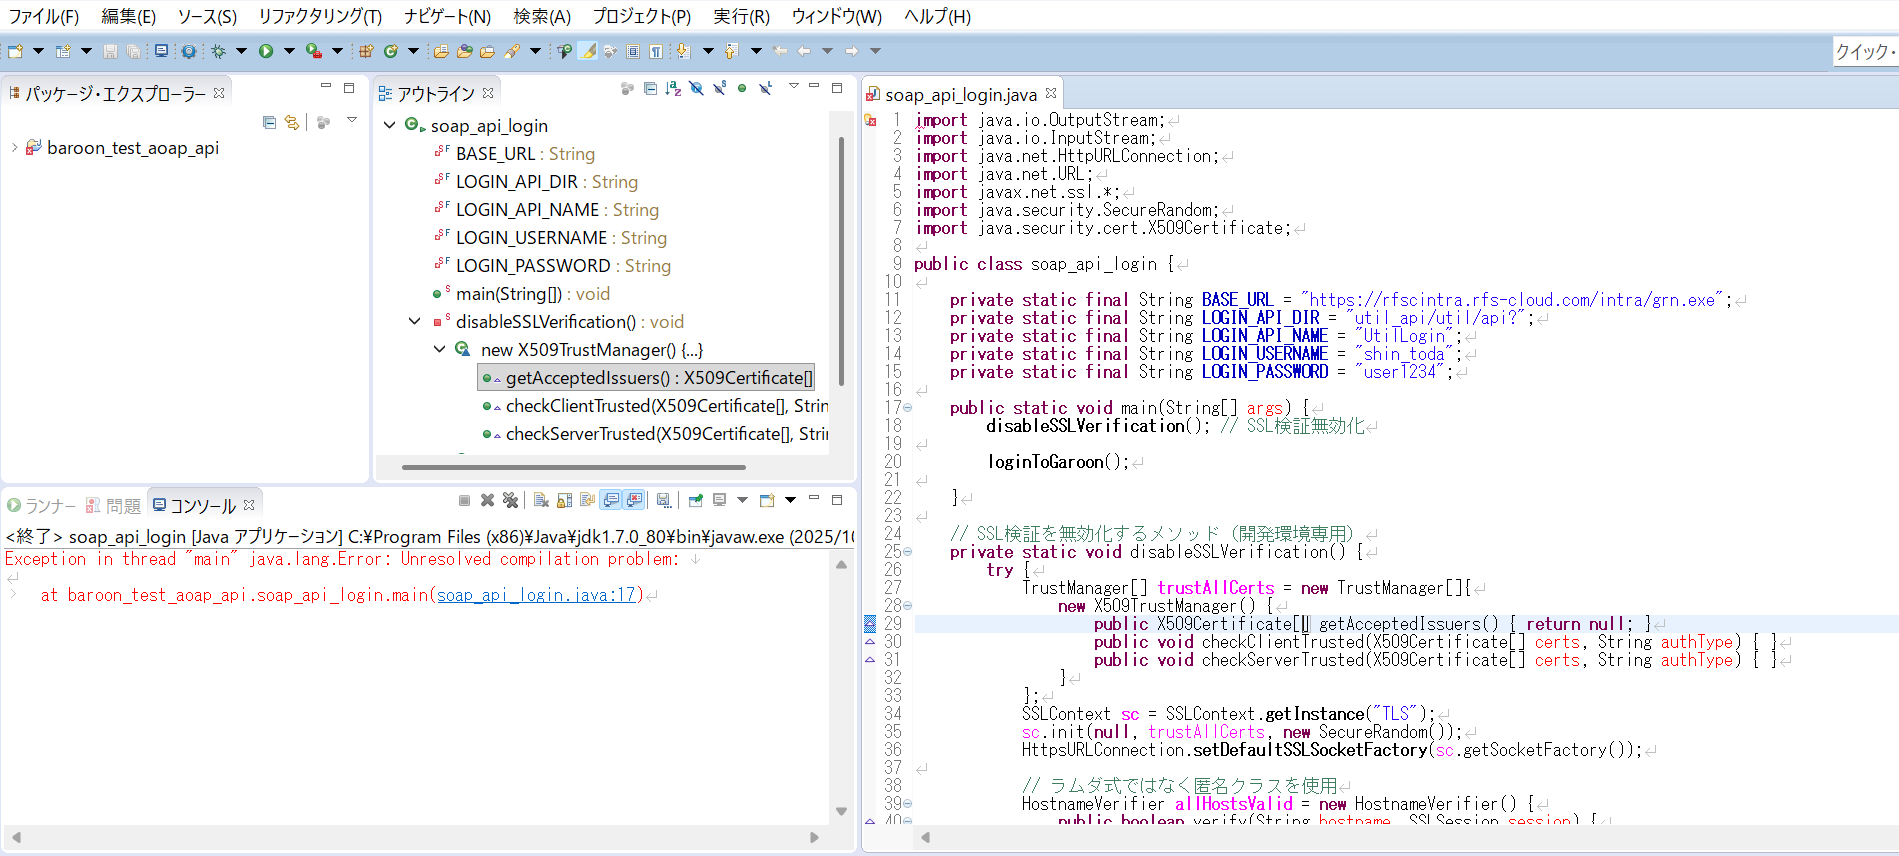Expand the baroon_test_aoap_api project node

click(x=14, y=148)
